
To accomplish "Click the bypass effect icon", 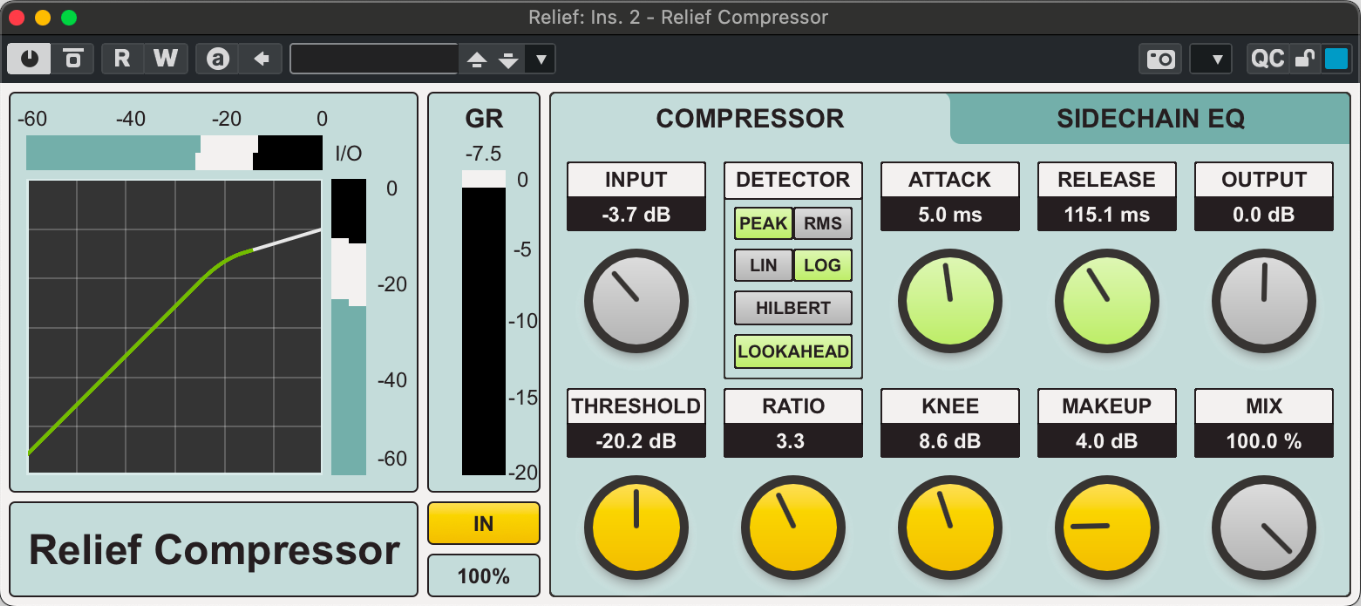I will 73,59.
